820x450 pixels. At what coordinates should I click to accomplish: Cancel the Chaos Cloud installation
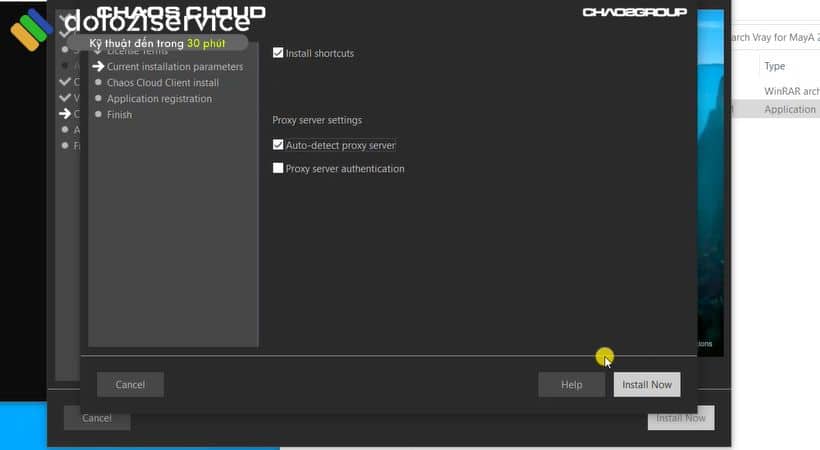(x=130, y=385)
